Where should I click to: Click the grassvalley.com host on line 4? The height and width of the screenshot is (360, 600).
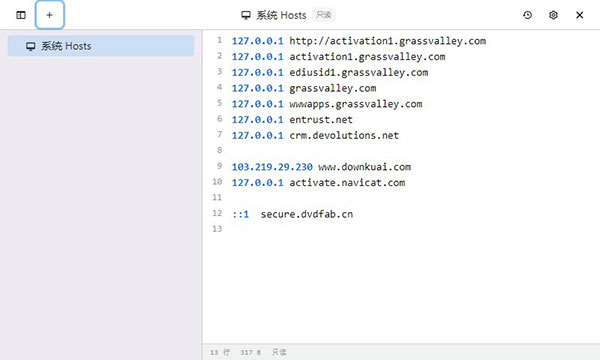(x=333, y=88)
